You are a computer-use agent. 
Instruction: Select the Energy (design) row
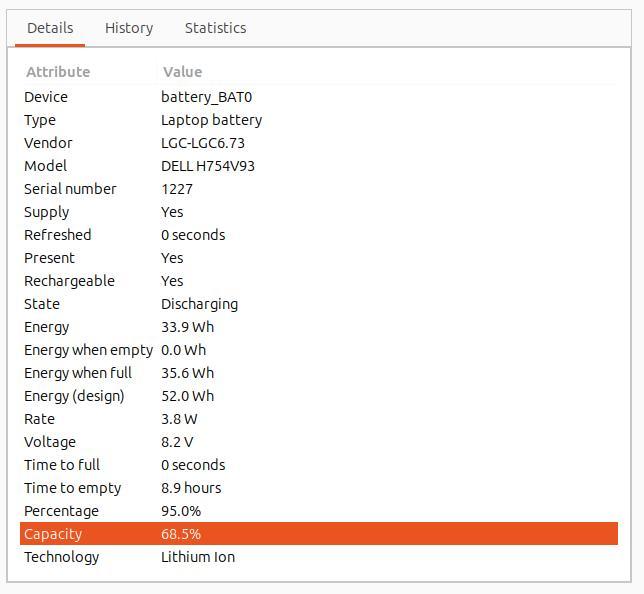319,396
